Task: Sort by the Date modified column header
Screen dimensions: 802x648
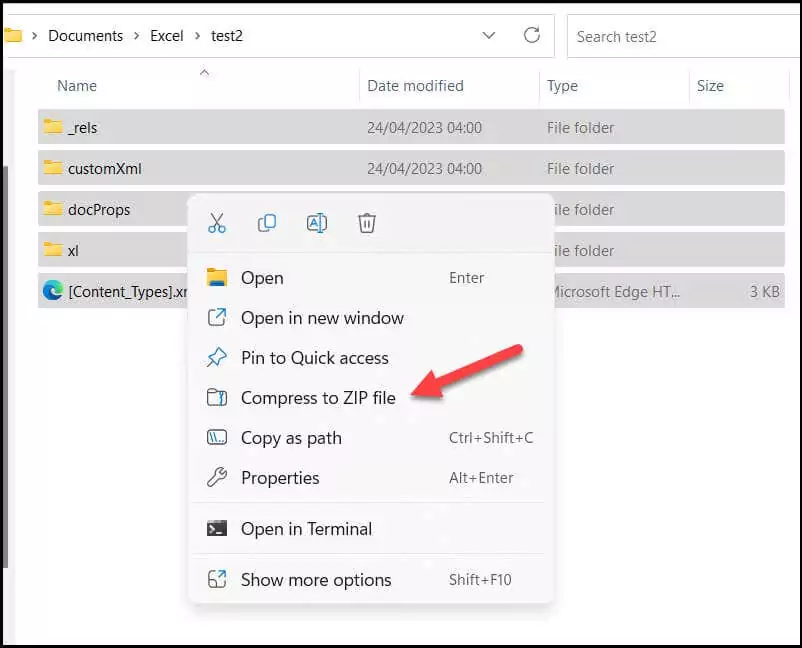Action: (415, 86)
